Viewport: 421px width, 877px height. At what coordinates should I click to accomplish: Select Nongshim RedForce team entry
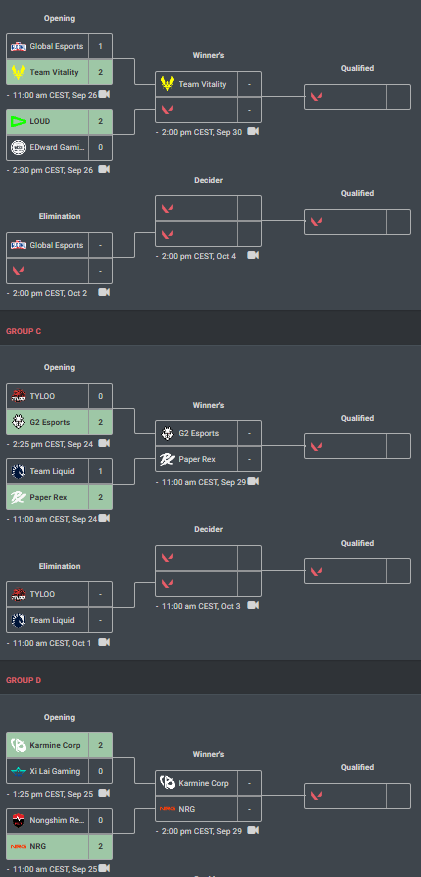[48, 821]
